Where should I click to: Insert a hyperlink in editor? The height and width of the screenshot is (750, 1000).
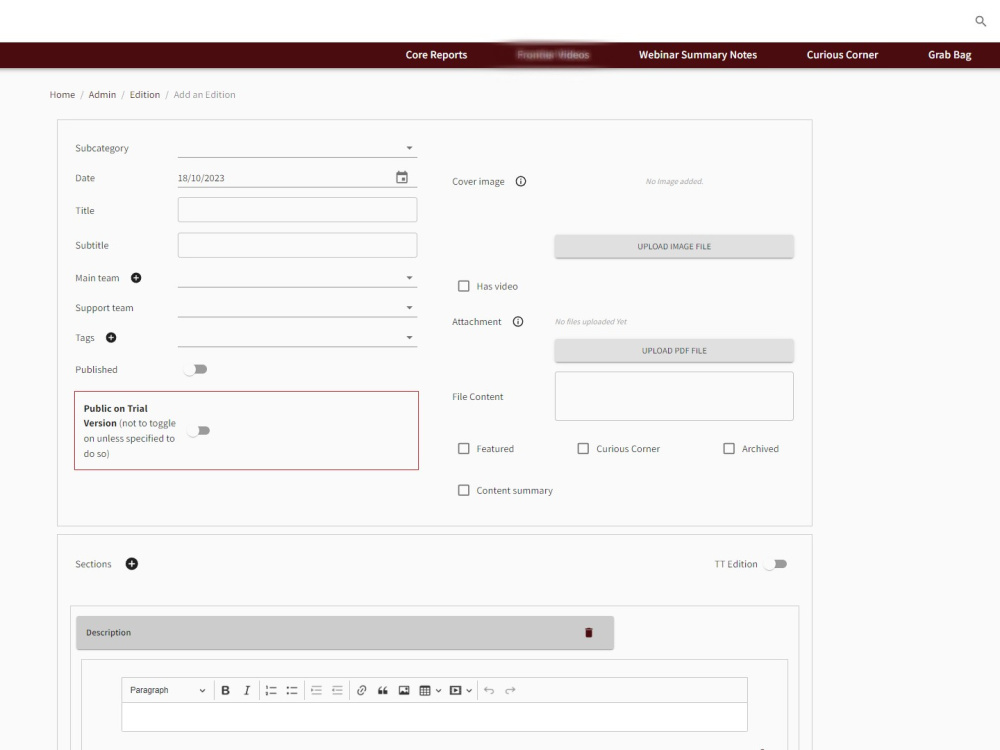click(362, 690)
